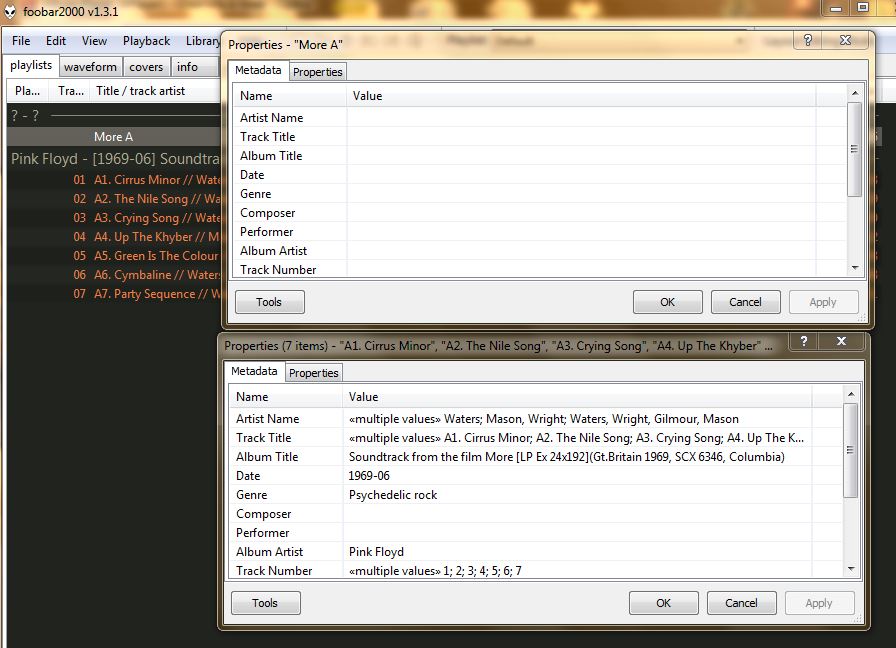This screenshot has width=896, height=648.
Task: Click empty Composer value in 7 items dialog
Action: click(x=578, y=514)
